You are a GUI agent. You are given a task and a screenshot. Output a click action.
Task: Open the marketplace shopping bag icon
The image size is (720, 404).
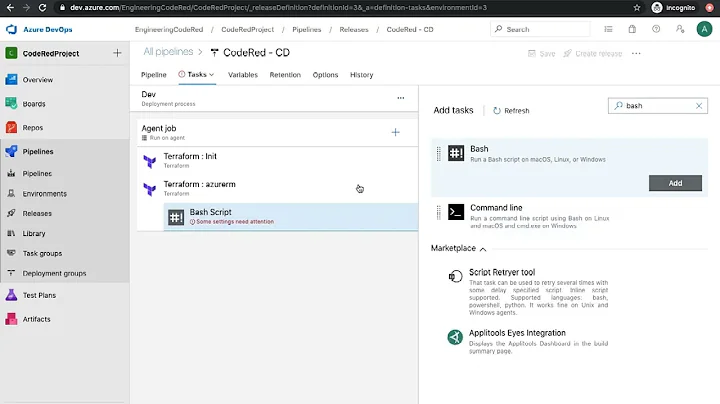(632, 29)
